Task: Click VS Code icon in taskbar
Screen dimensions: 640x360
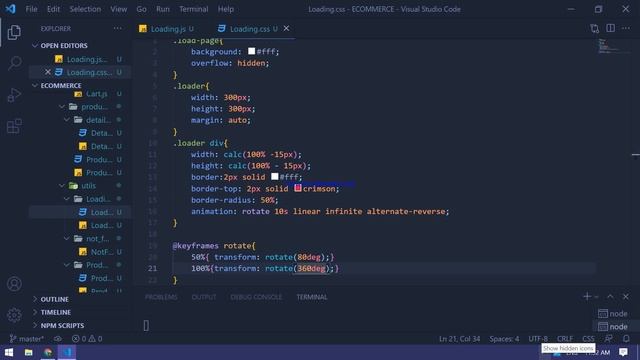Action: (x=67, y=352)
